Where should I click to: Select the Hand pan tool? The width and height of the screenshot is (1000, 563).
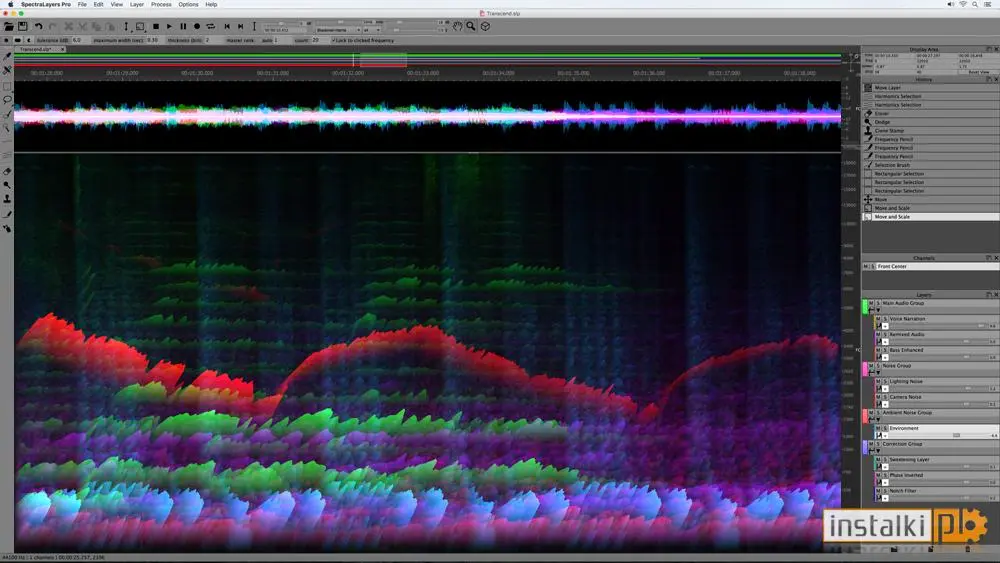(457, 26)
